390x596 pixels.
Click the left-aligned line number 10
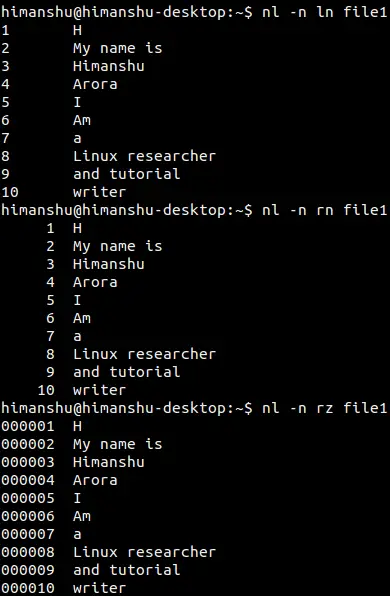(10, 192)
